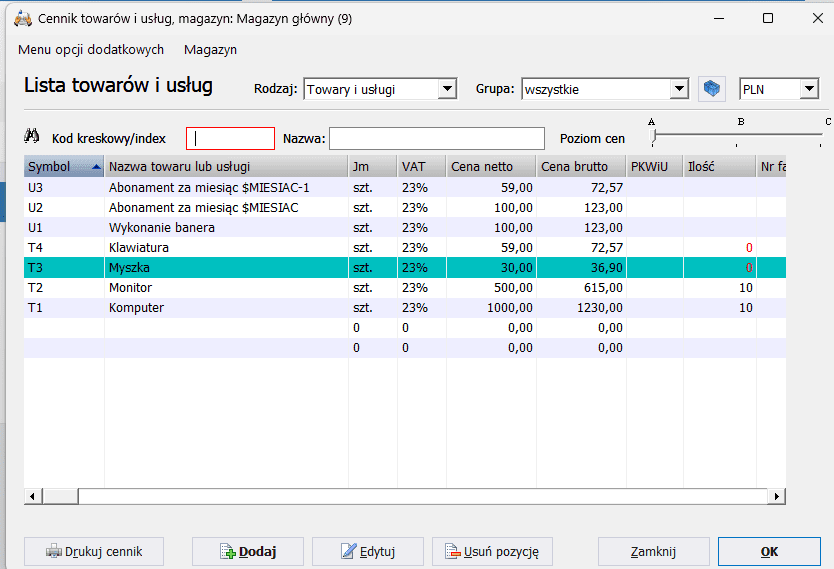The width and height of the screenshot is (834, 569).
Task: Click the application icon in title bar
Action: pos(22,19)
